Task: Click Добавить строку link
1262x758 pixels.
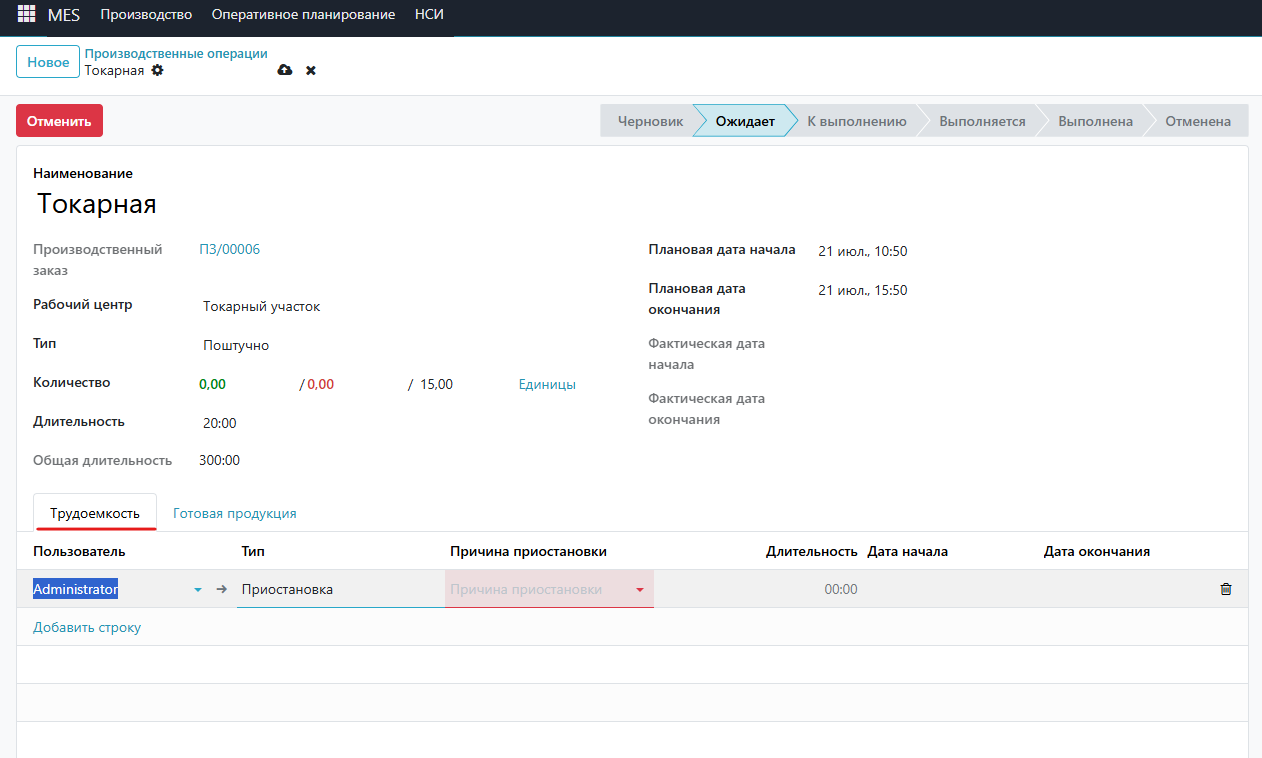Action: click(x=87, y=627)
